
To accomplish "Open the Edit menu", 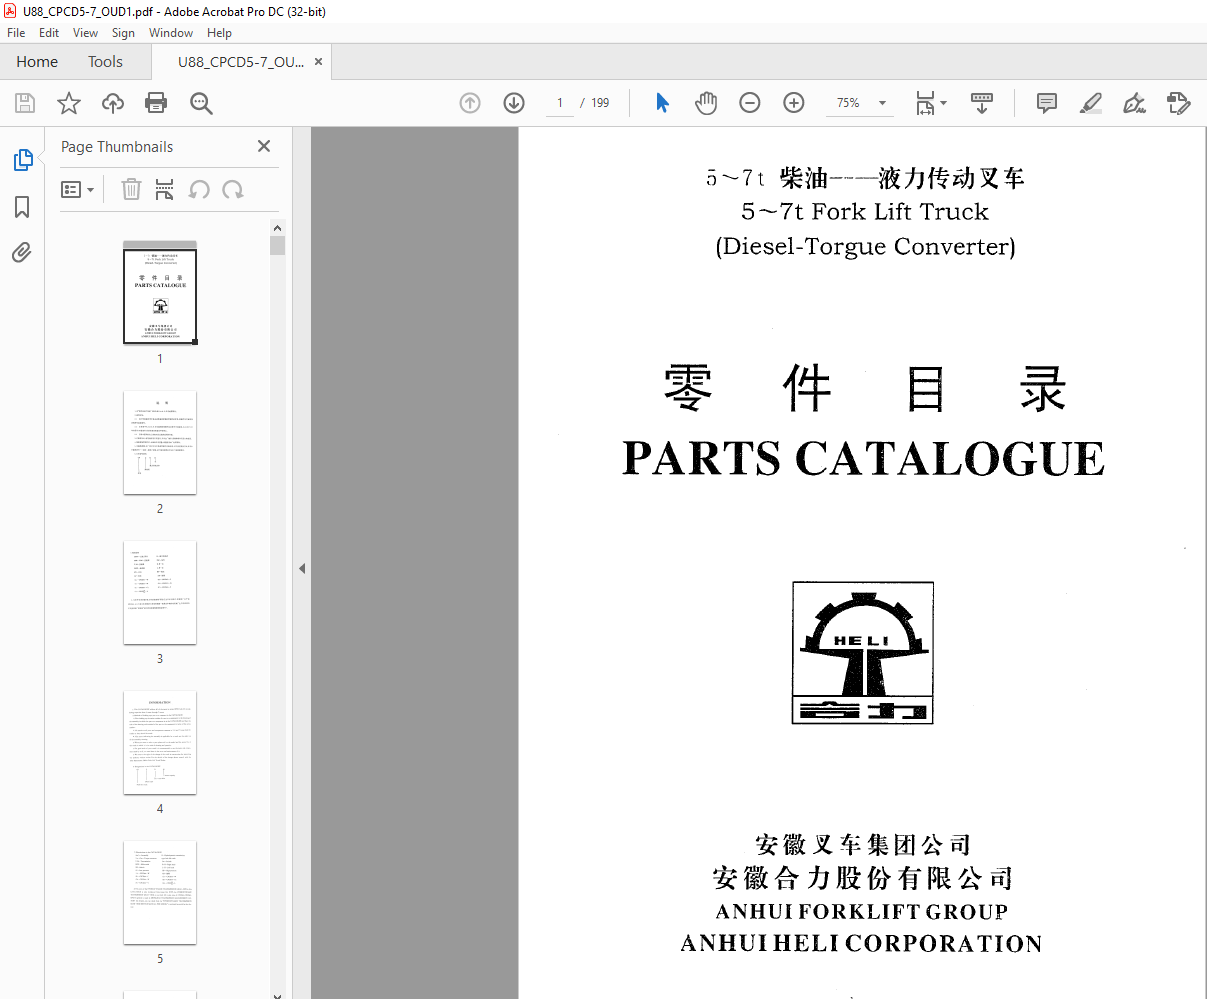I will [x=49, y=33].
